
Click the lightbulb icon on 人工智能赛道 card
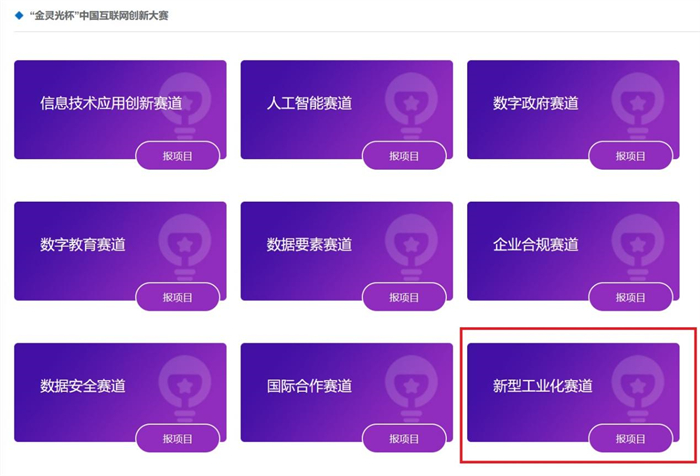coord(411,107)
